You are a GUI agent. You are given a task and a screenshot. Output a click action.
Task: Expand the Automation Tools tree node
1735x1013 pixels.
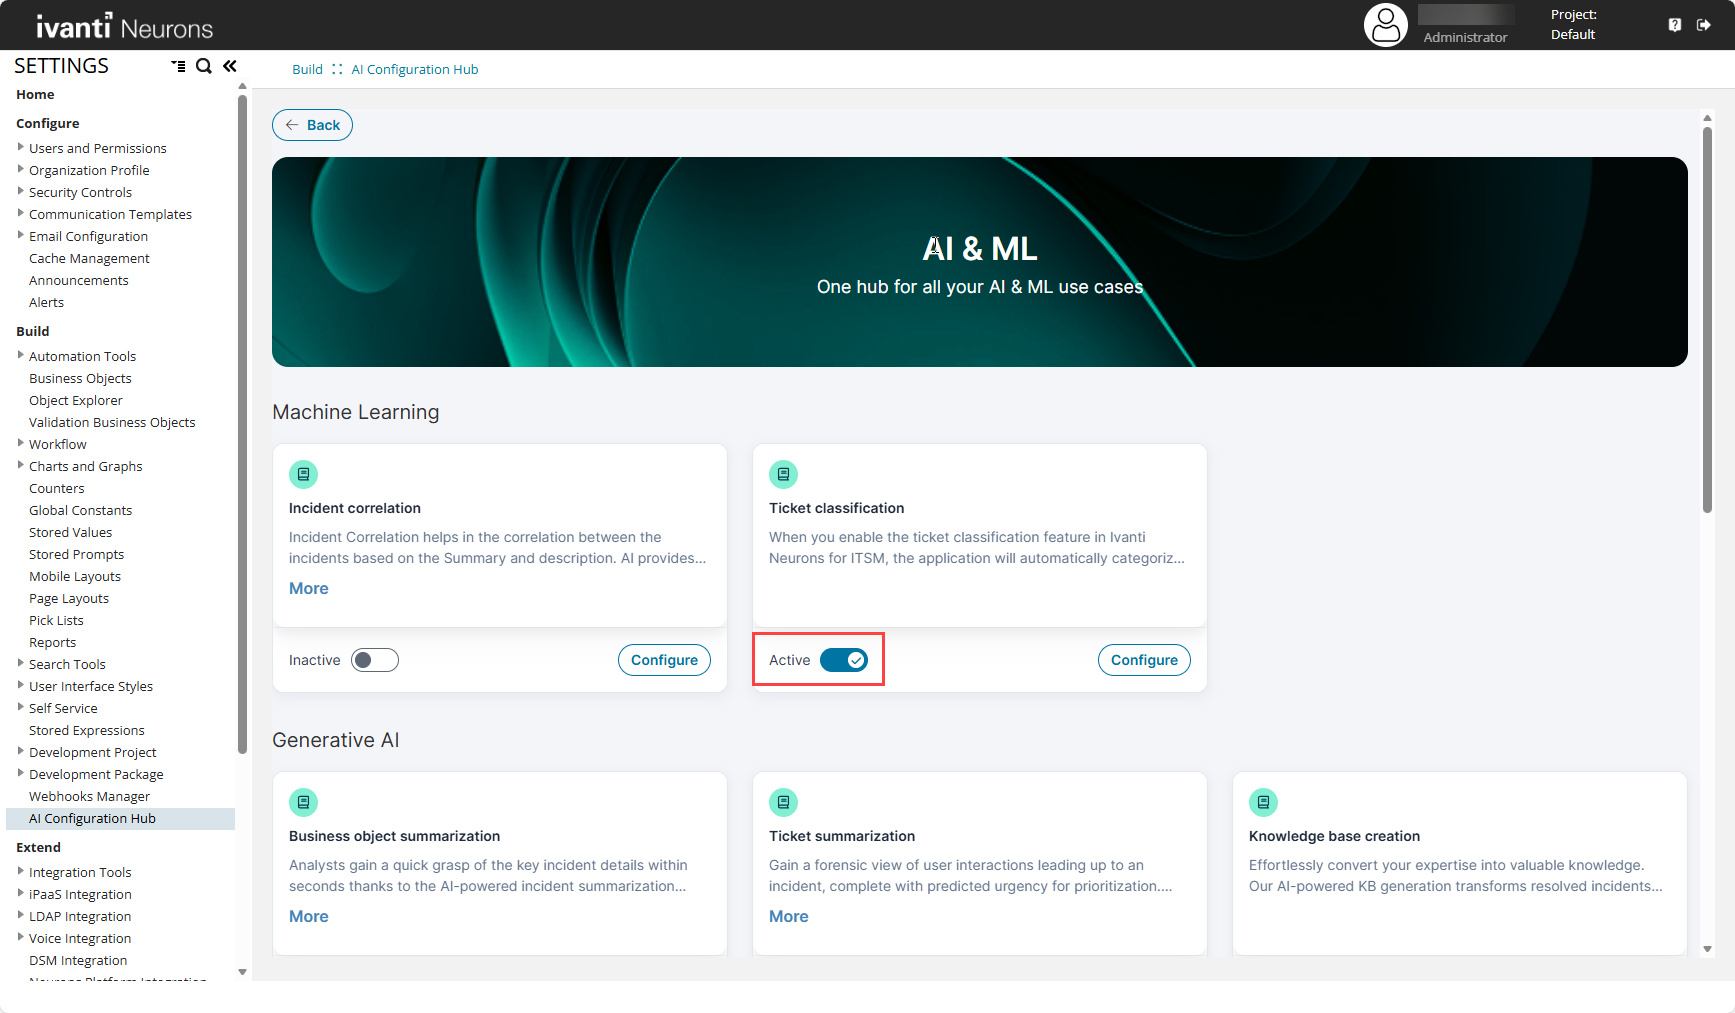pyautogui.click(x=21, y=355)
